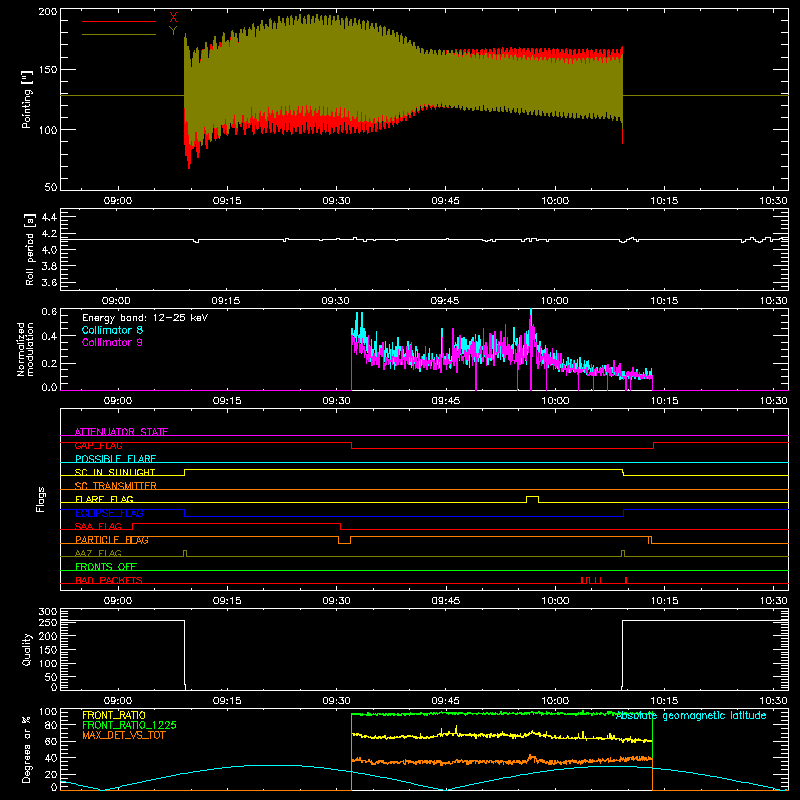Image resolution: width=800 pixels, height=800 pixels.
Task: Select the GAP_FLAG label
Action: 99,445
